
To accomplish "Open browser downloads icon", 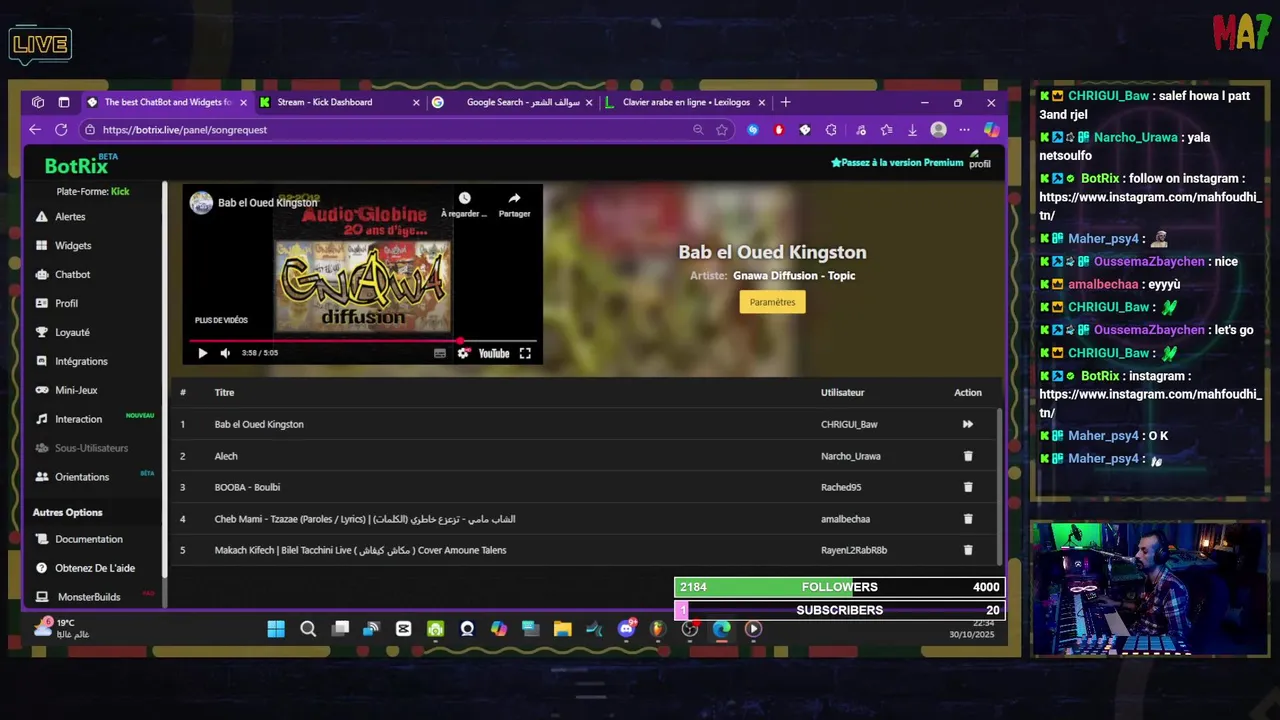I will 912,130.
